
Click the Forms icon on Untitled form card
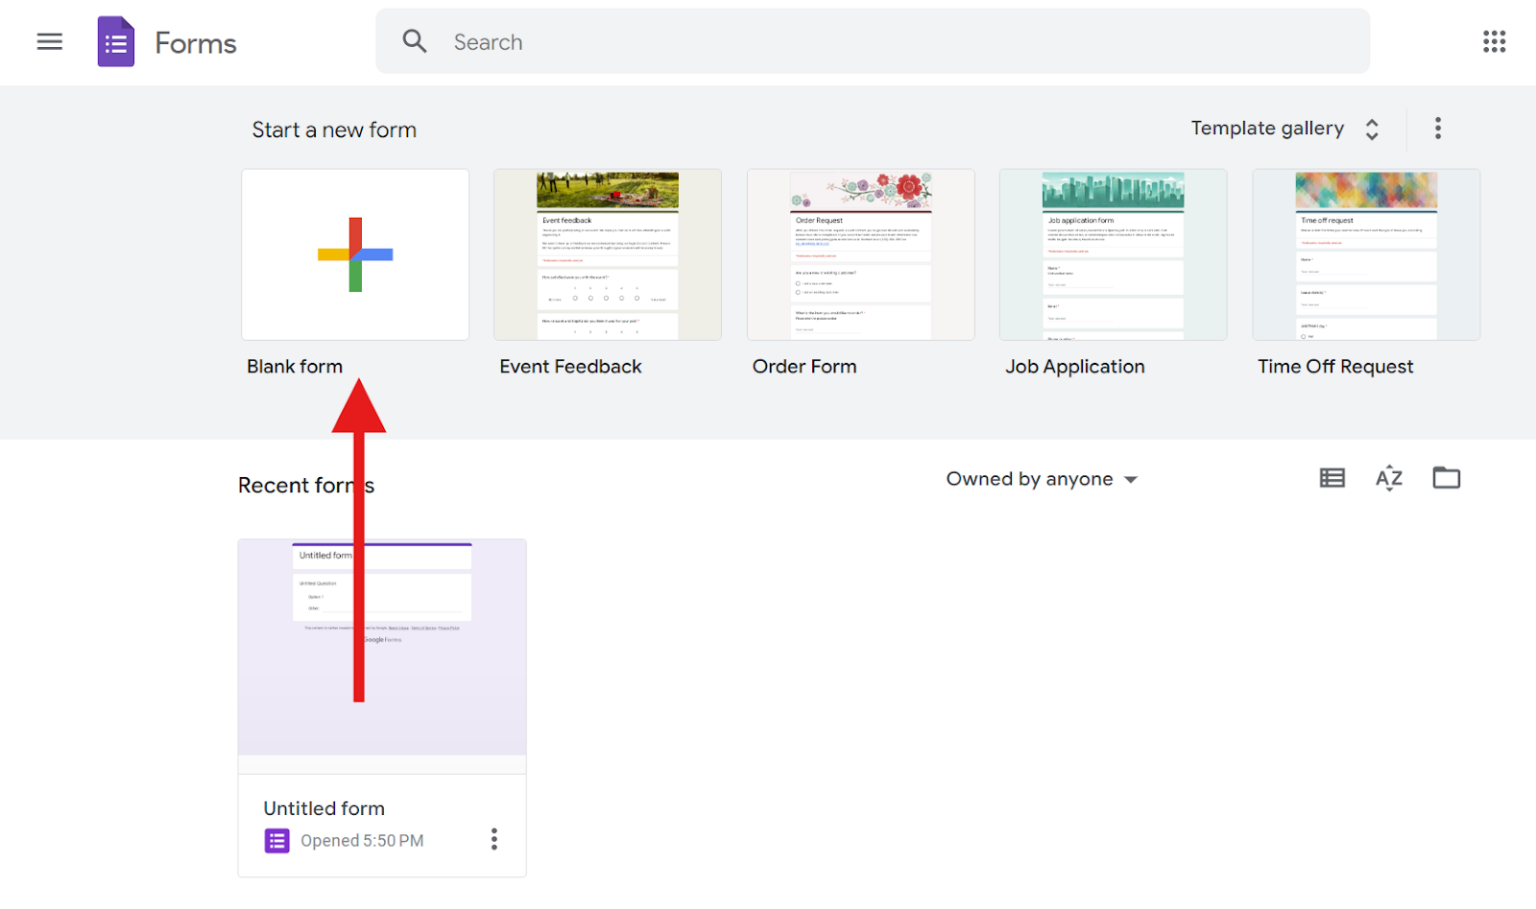276,840
